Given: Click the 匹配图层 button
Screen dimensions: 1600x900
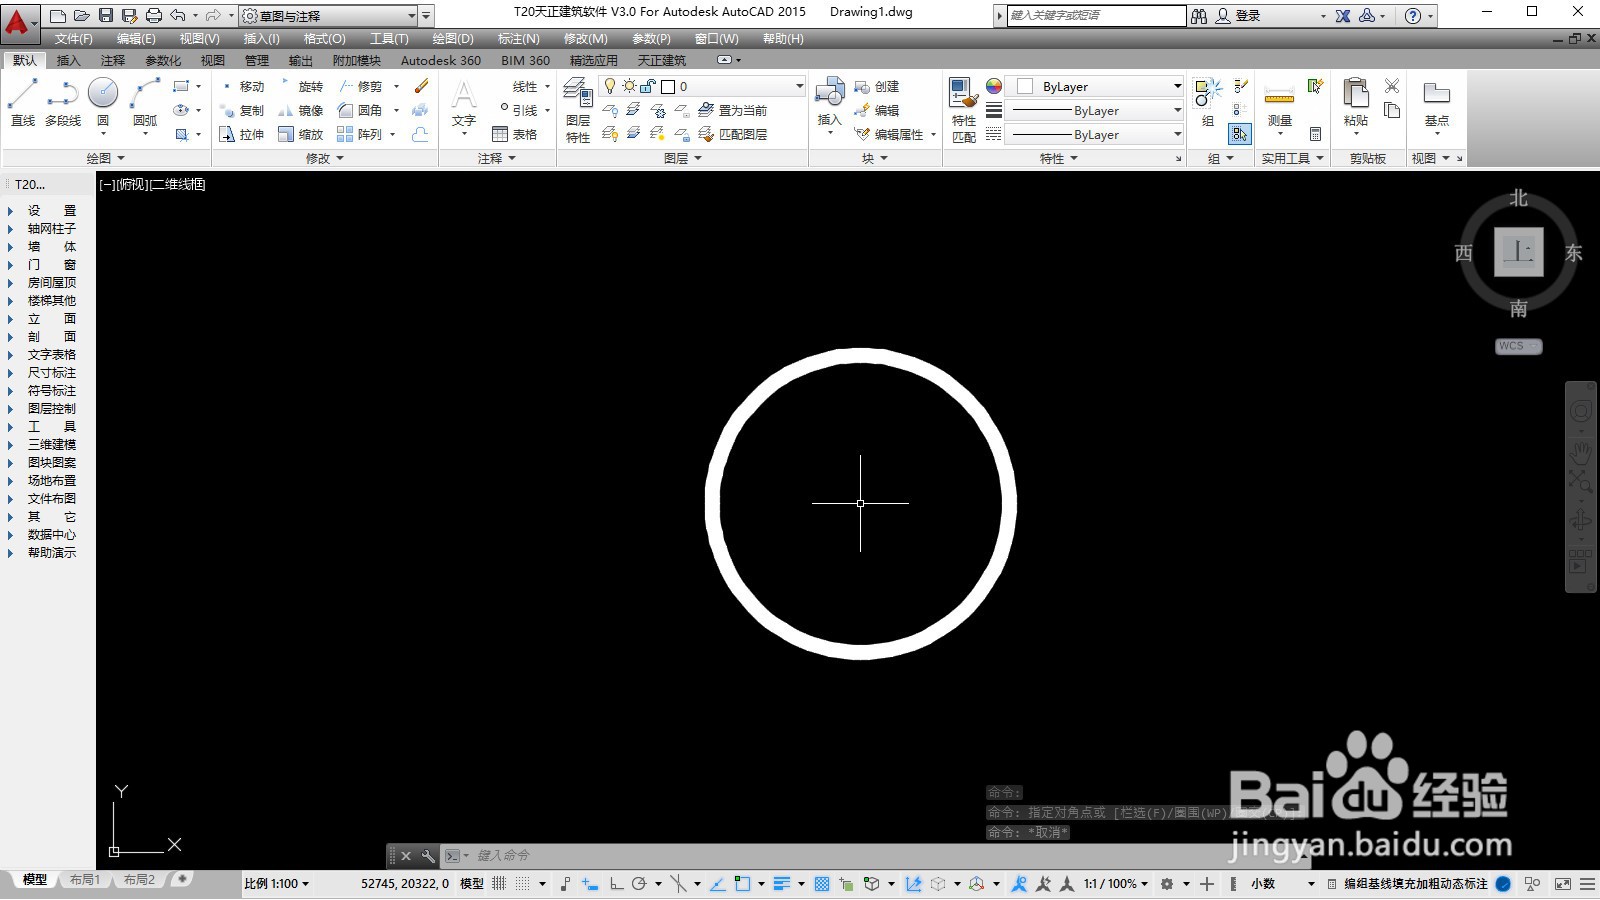Looking at the screenshot, I should [733, 135].
